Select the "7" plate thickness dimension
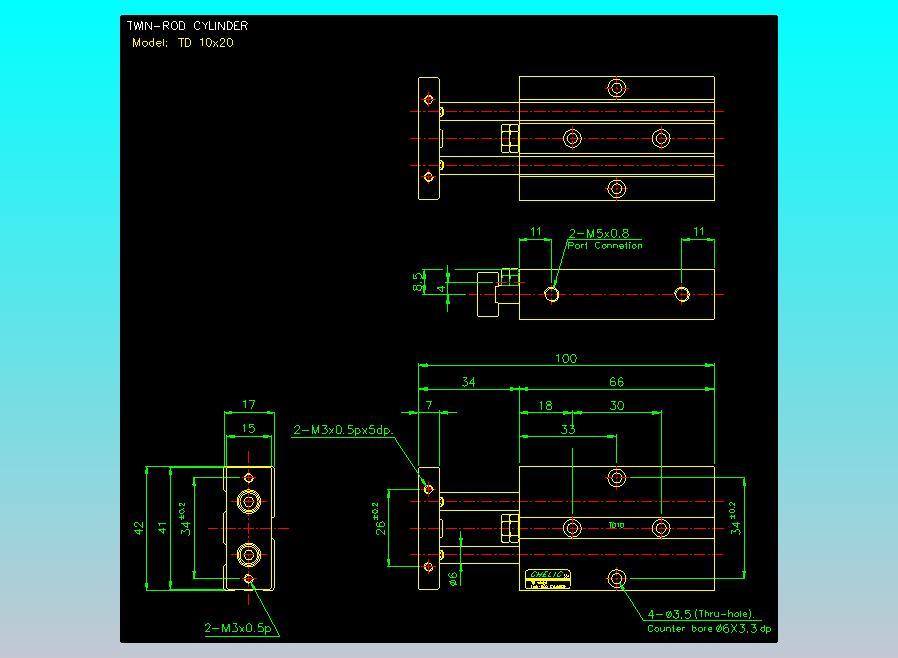The image size is (898, 658). coord(429,405)
